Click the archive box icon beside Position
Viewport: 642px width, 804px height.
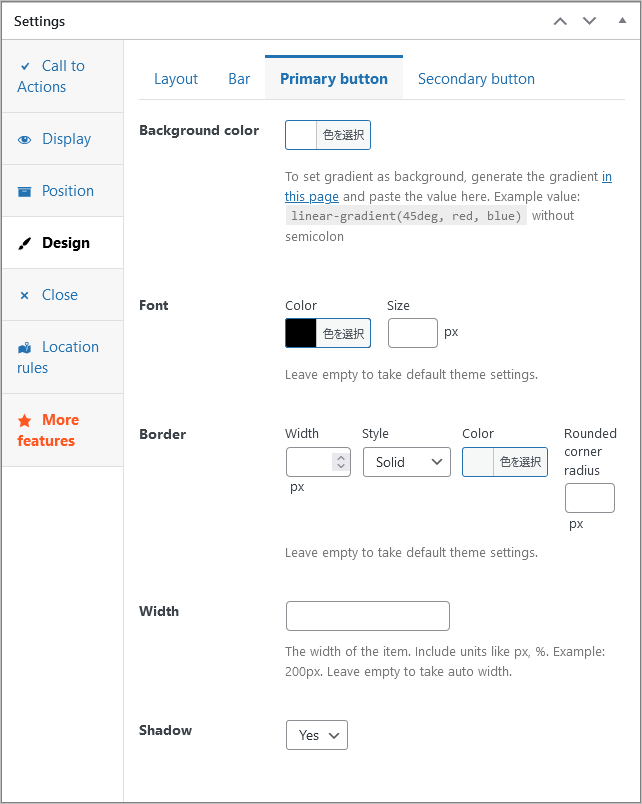25,191
